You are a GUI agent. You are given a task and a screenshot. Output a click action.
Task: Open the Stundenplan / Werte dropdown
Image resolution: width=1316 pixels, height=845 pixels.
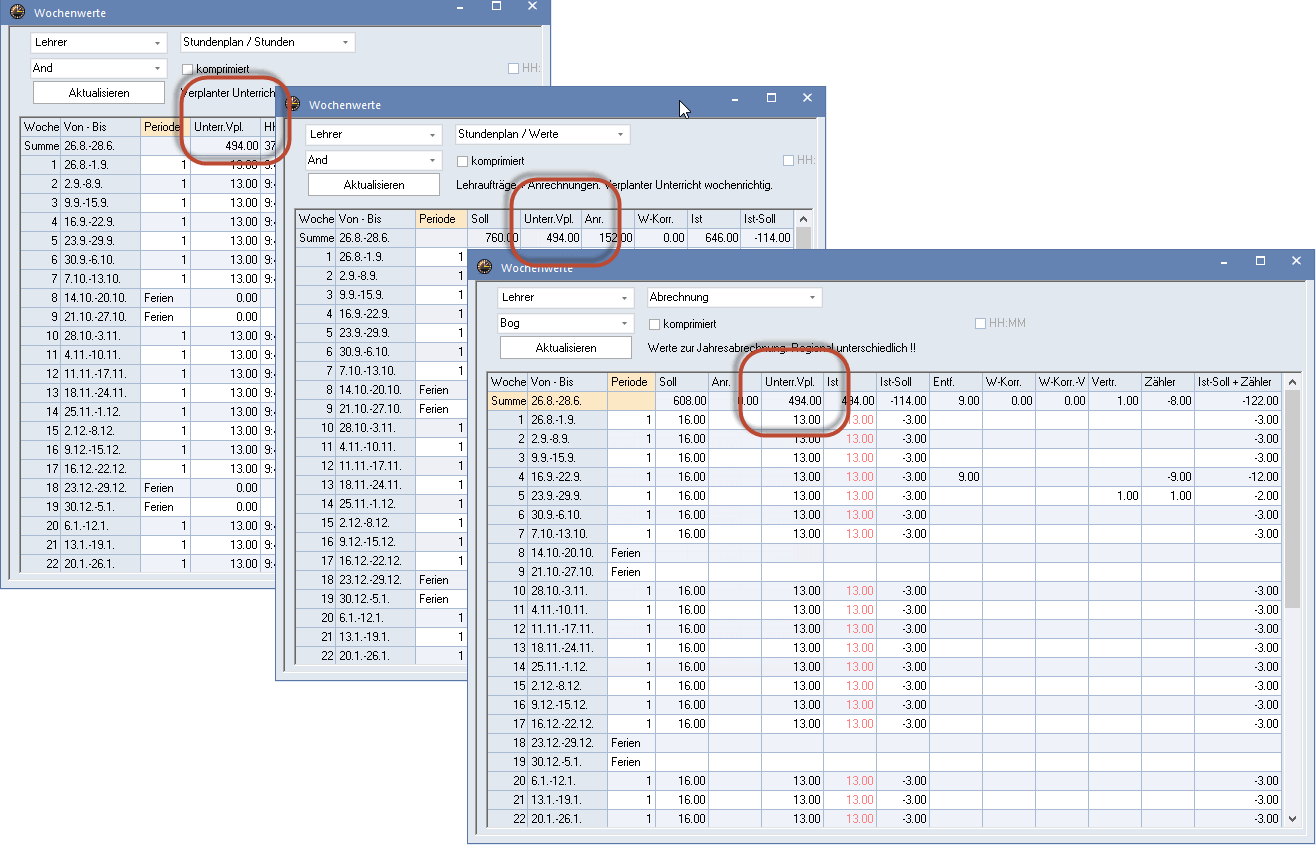(542, 134)
